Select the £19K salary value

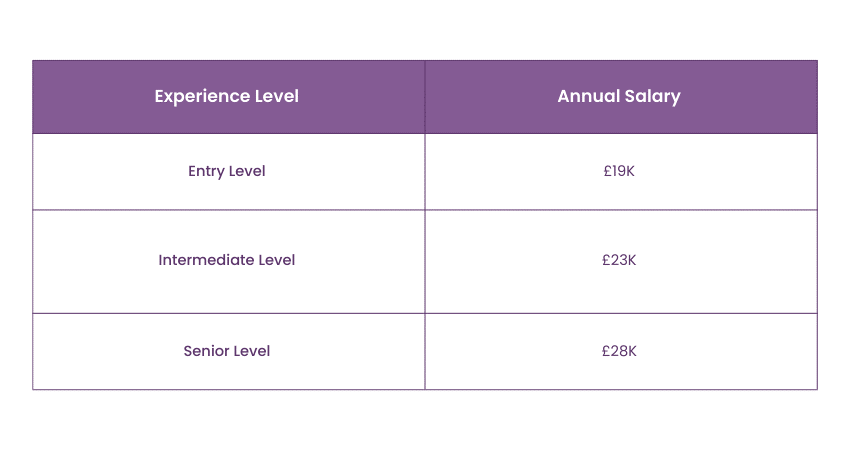point(619,171)
